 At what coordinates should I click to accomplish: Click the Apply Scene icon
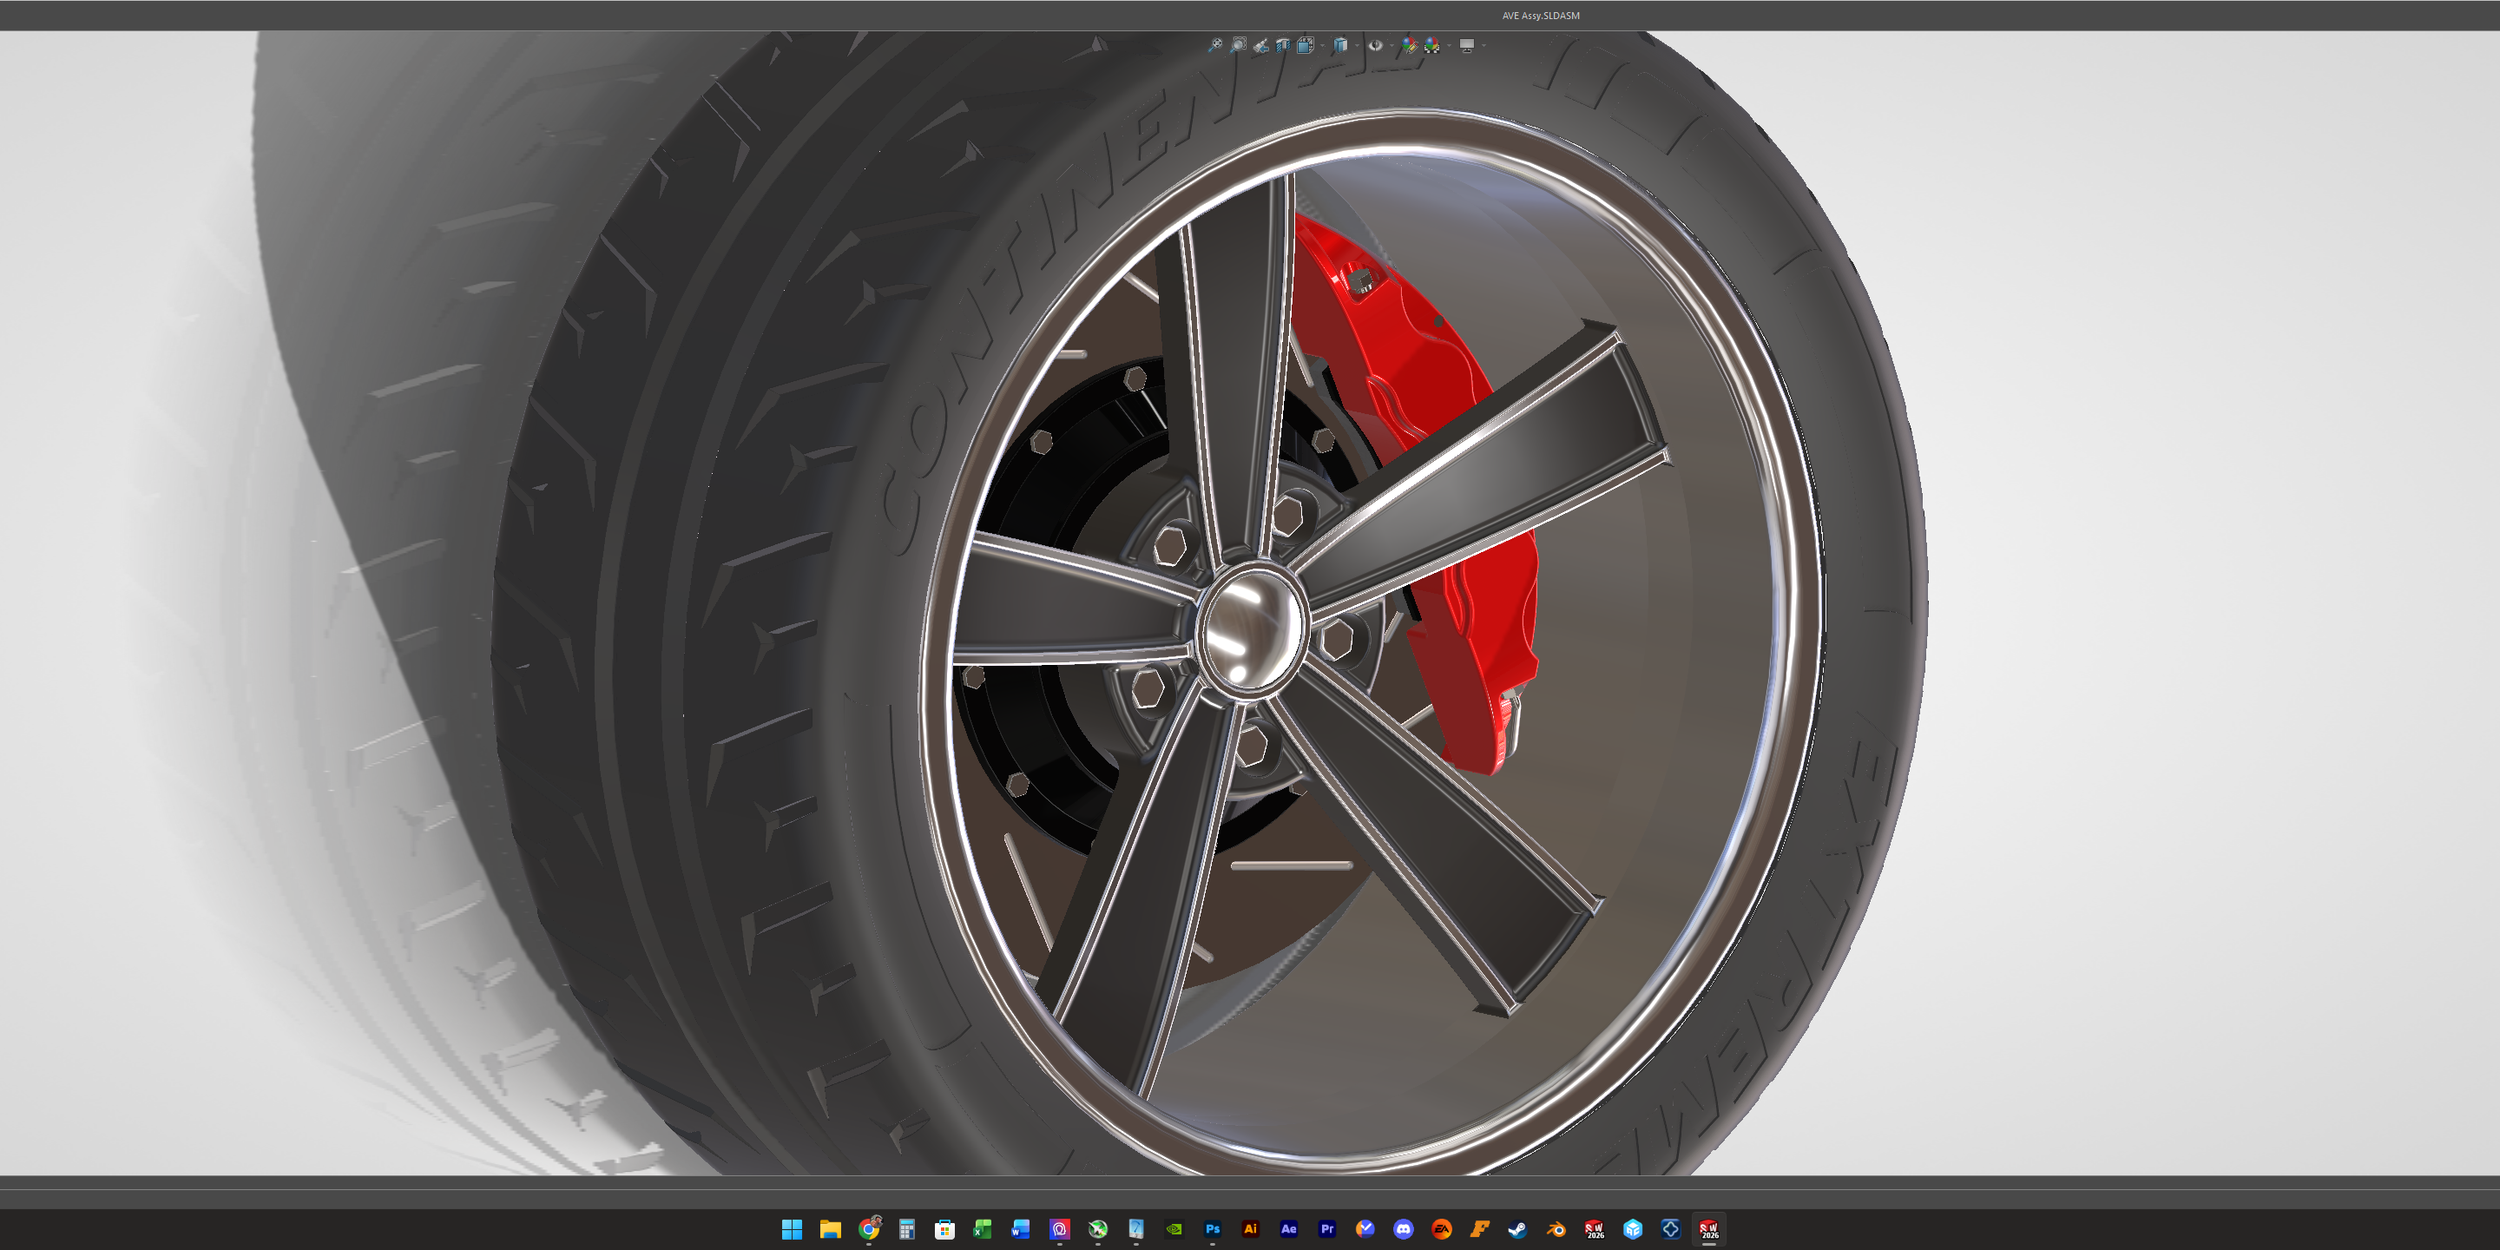click(1432, 45)
